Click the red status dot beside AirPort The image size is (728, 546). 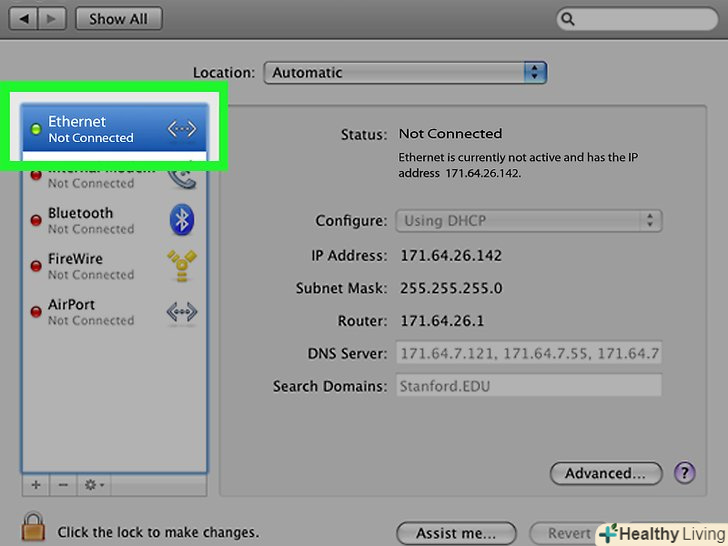36,312
